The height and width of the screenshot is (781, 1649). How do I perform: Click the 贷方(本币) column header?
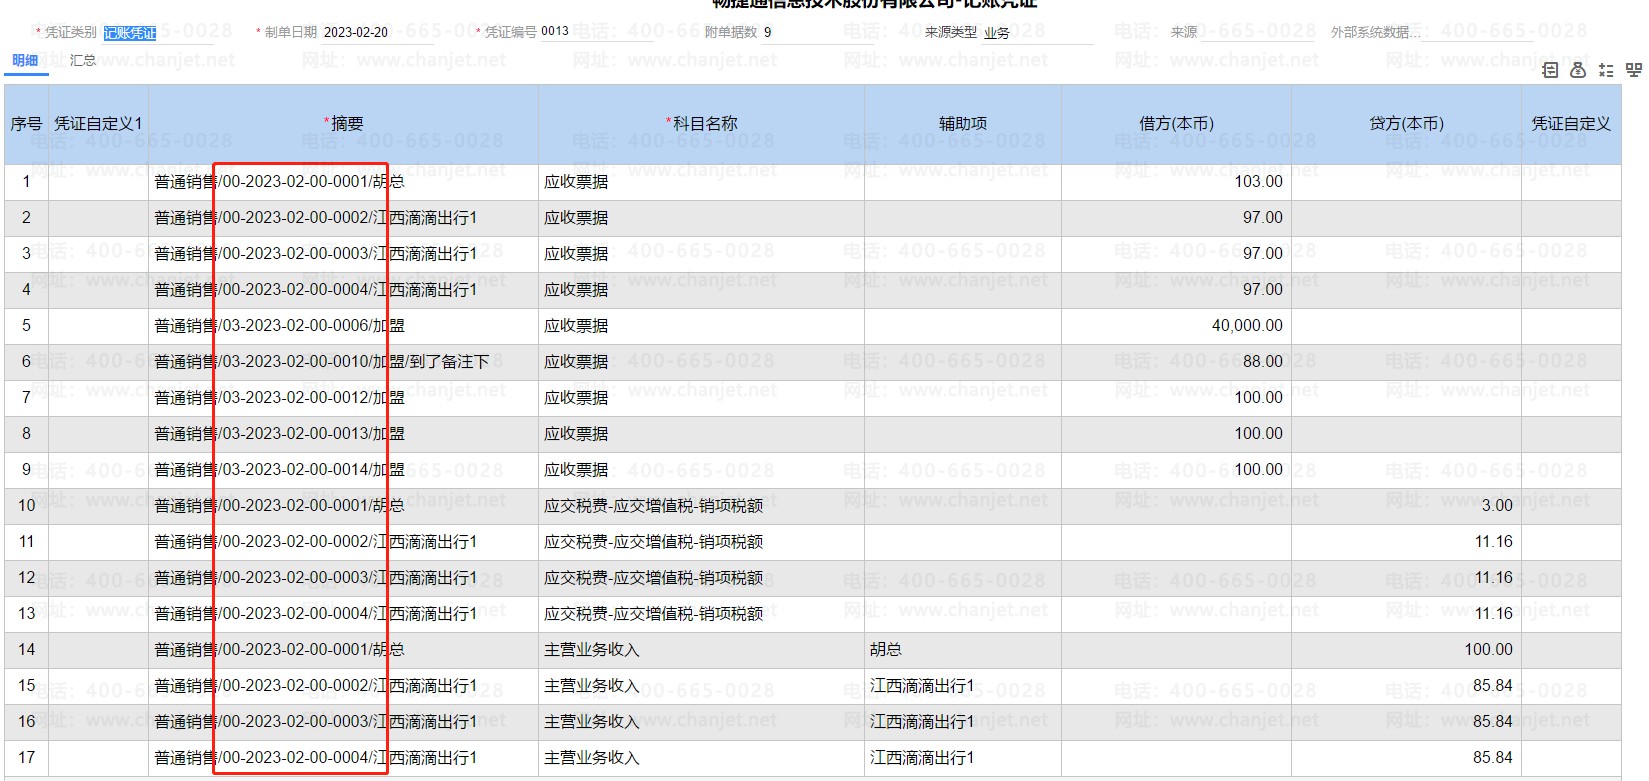pyautogui.click(x=1406, y=124)
